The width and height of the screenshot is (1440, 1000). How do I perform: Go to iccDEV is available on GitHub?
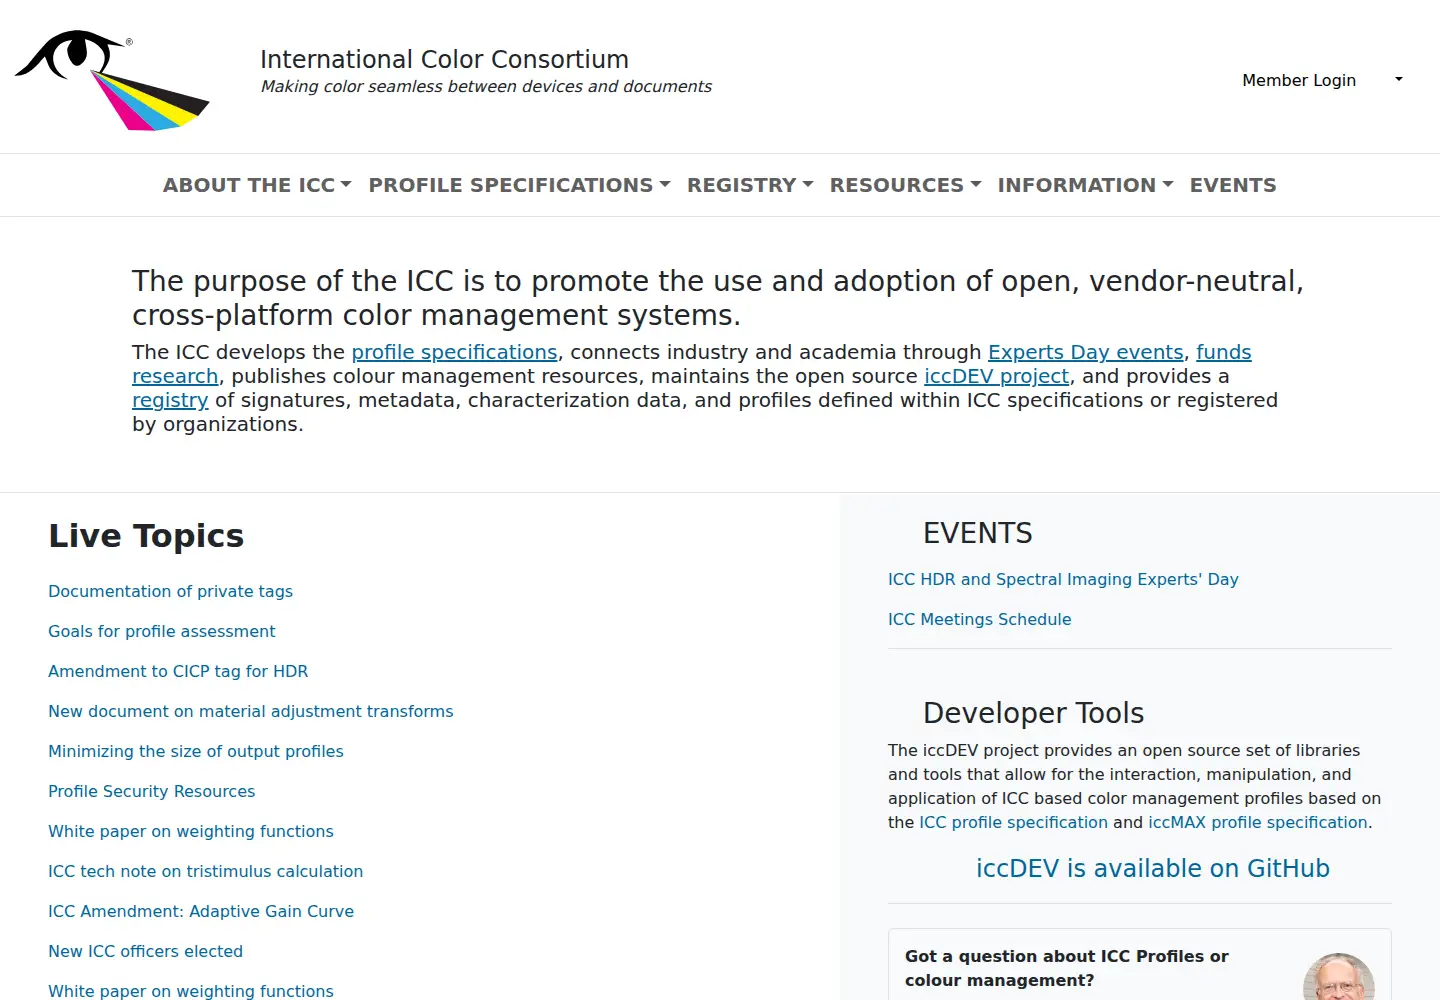1153,868
